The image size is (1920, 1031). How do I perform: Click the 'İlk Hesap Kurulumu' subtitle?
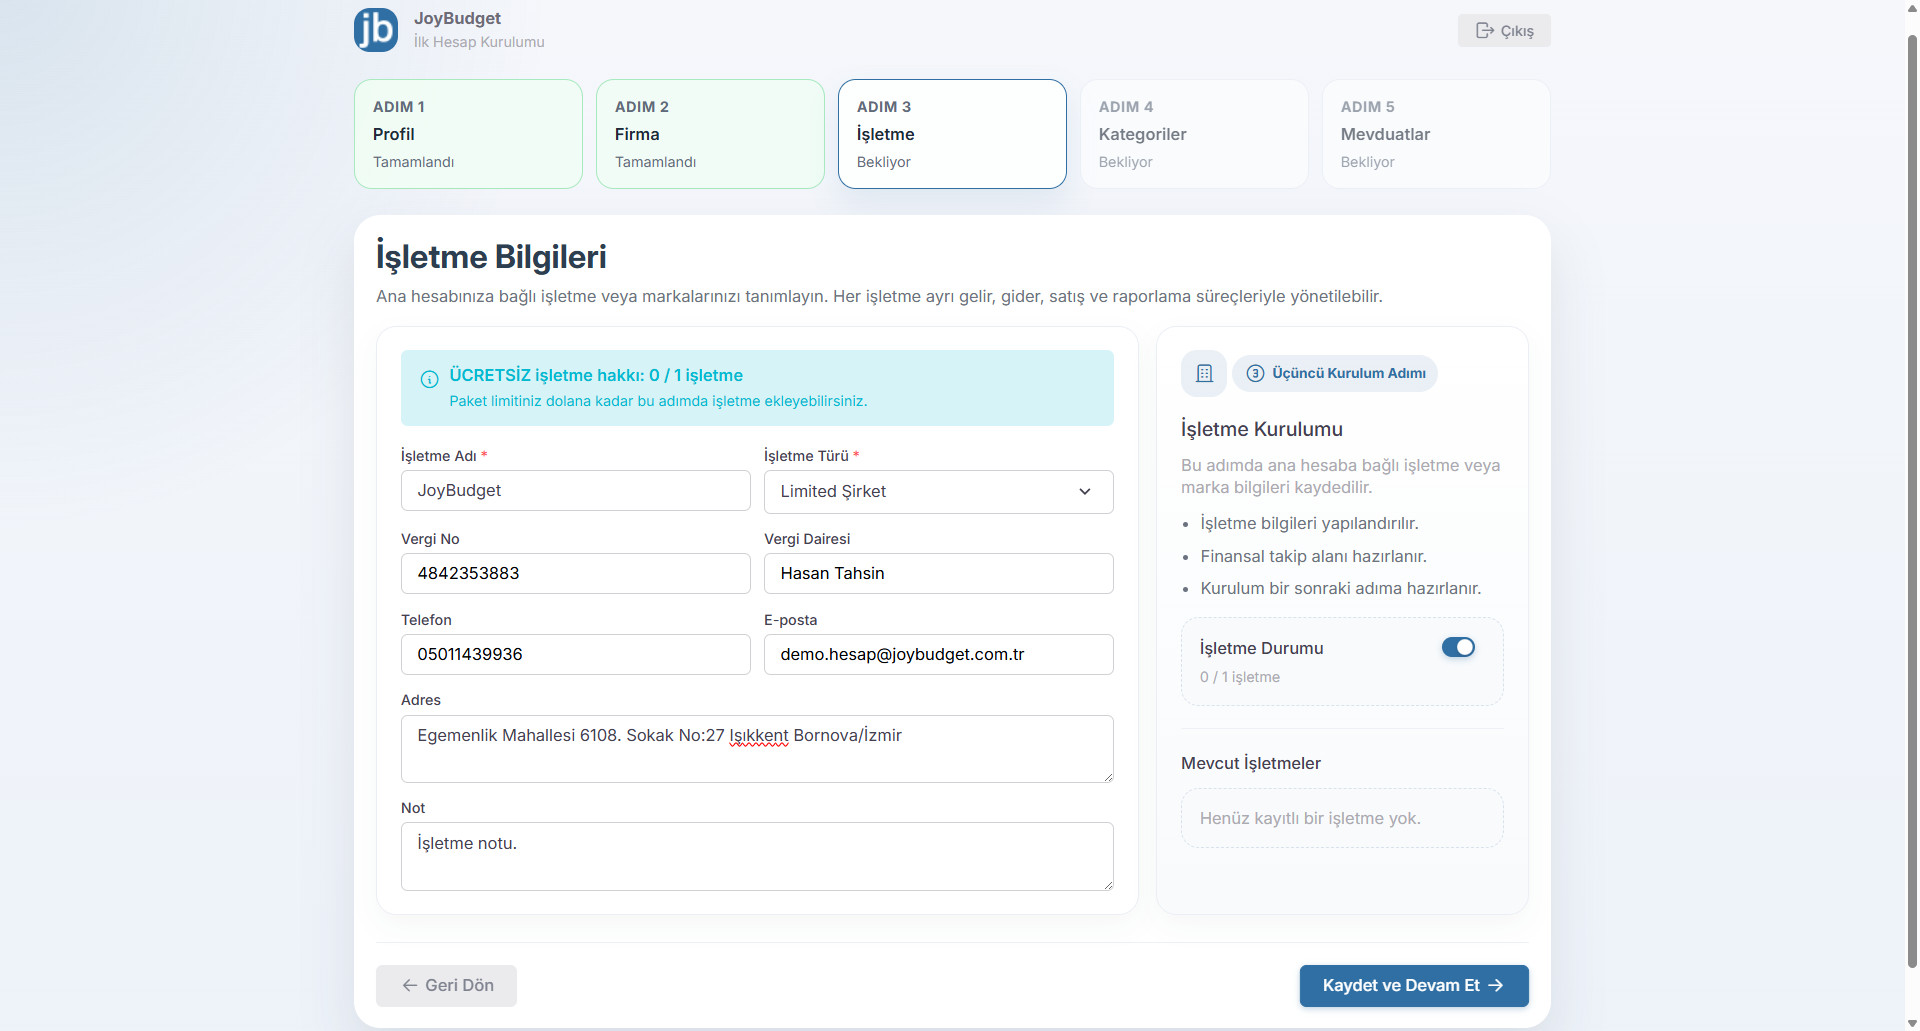479,42
